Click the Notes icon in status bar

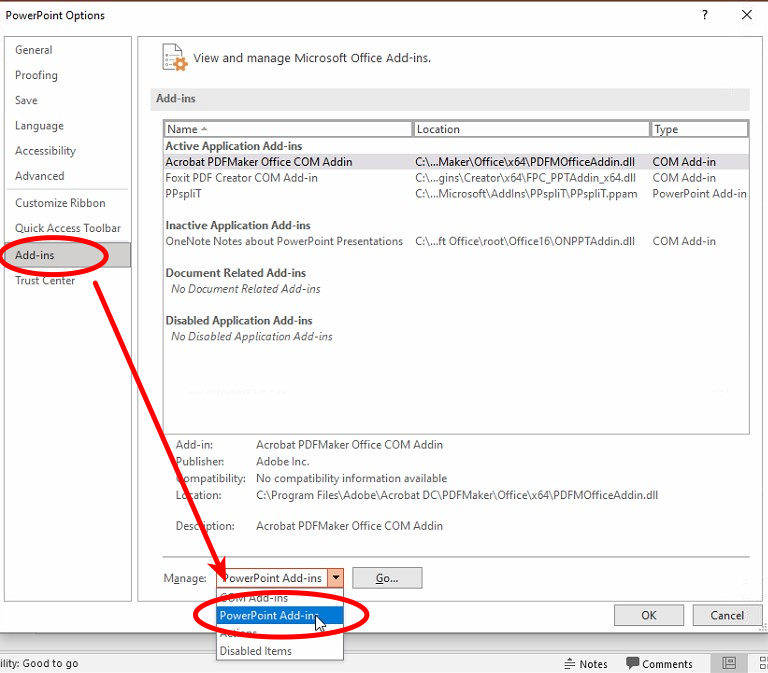tap(586, 663)
